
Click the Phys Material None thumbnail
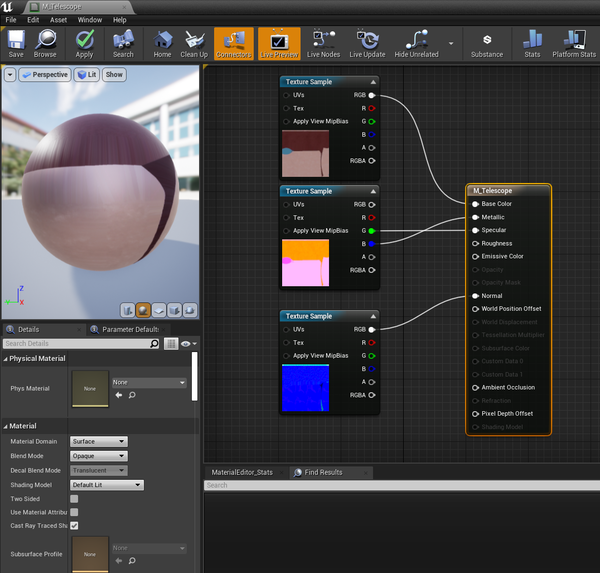point(90,389)
